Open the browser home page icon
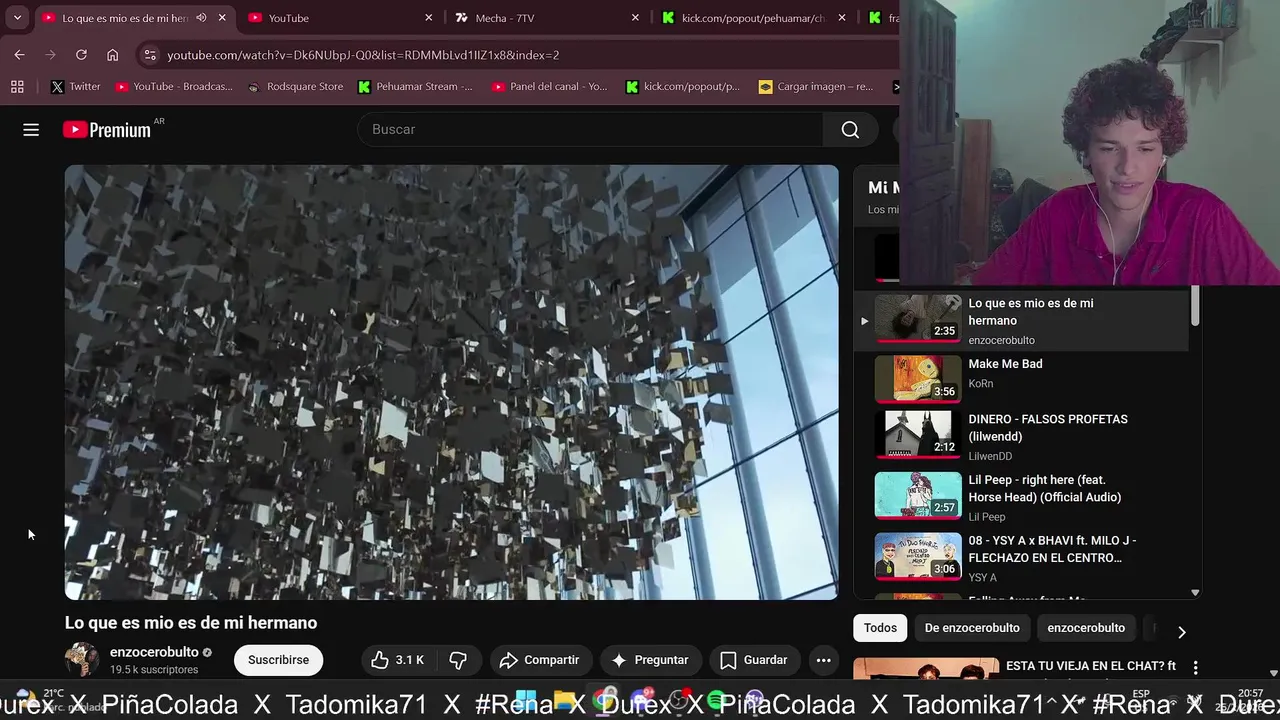The height and width of the screenshot is (720, 1280). (112, 55)
